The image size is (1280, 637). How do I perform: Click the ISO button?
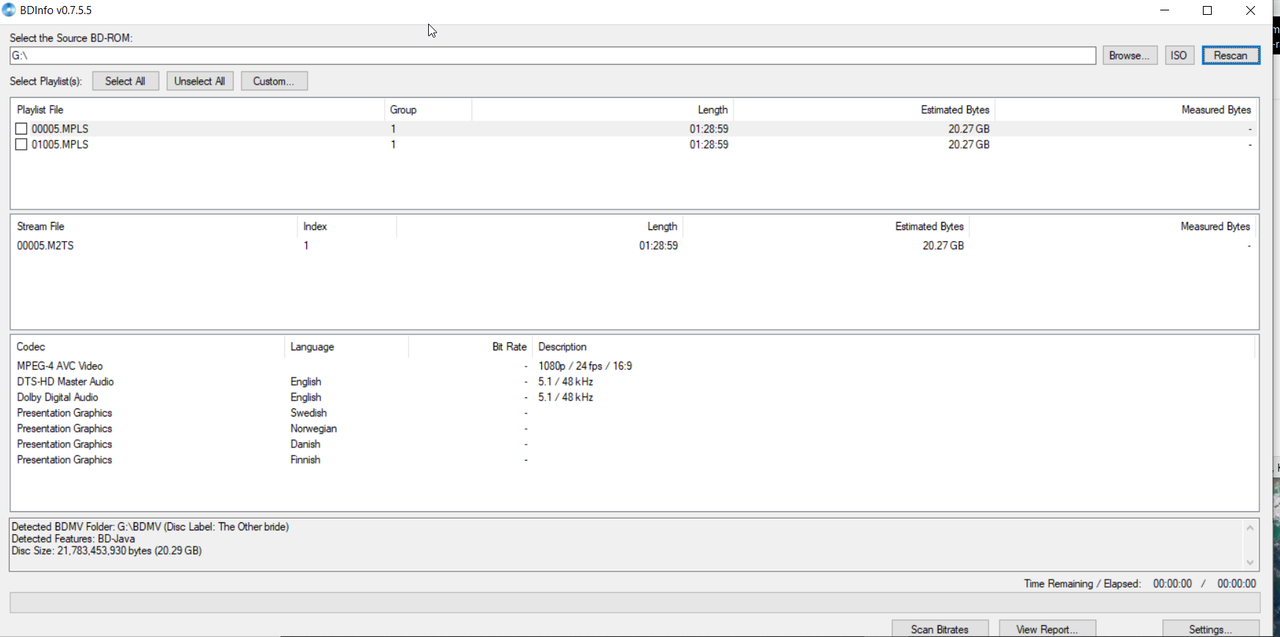[x=1179, y=55]
